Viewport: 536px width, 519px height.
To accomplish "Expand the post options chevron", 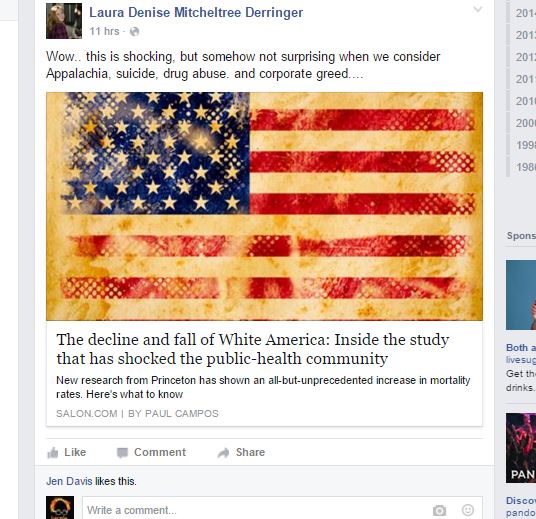I will coord(478,9).
